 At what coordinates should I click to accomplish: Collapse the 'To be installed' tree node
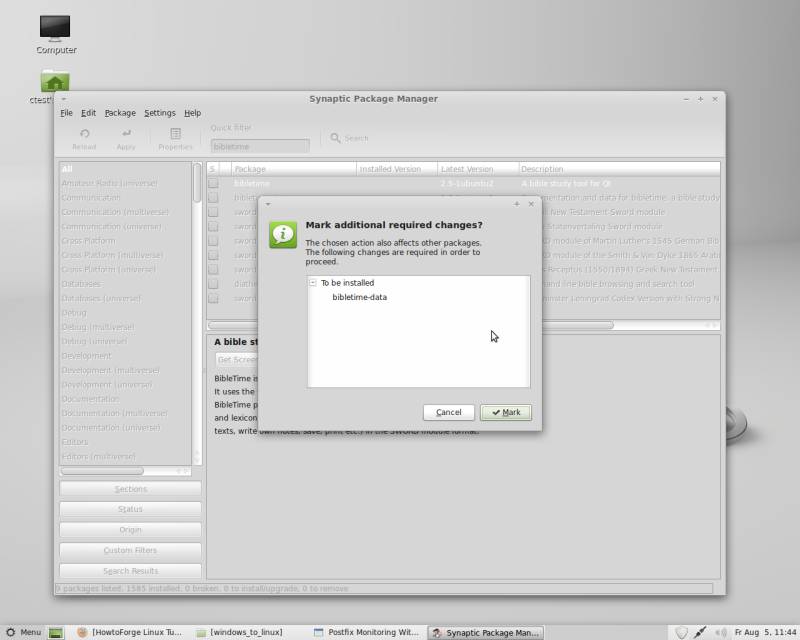[313, 283]
